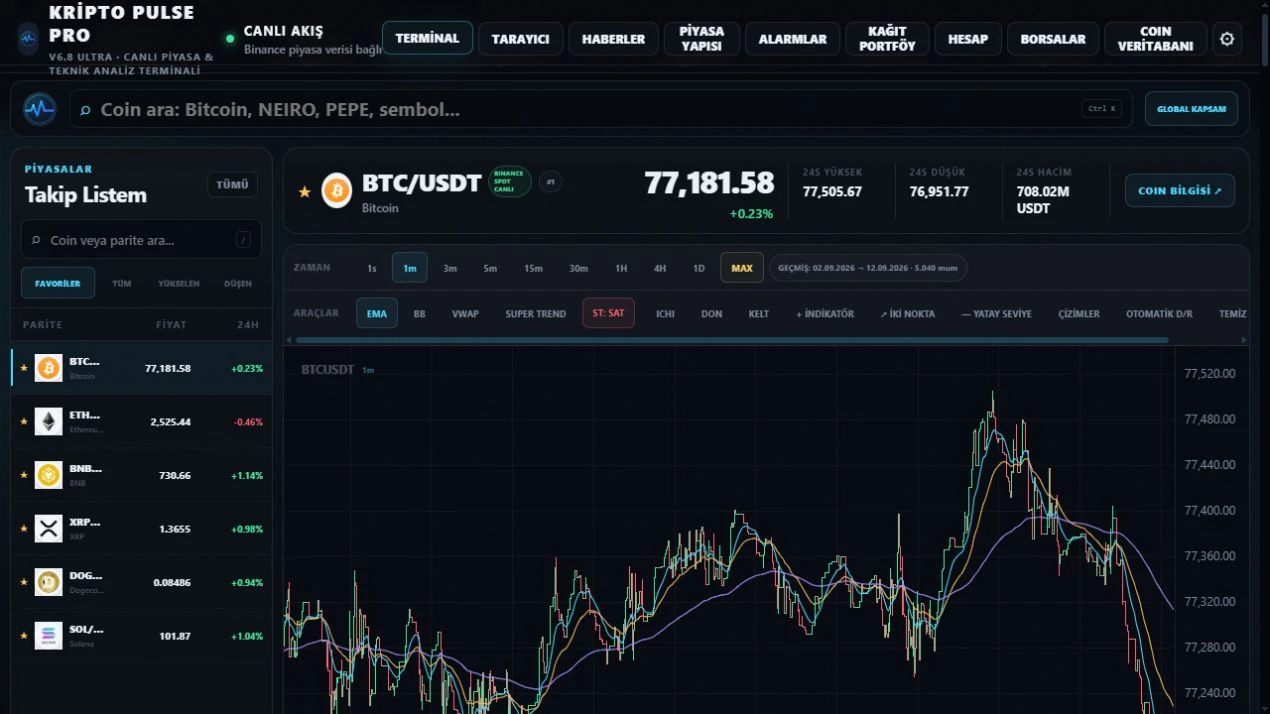This screenshot has width=1270, height=714.
Task: Click the pulse waveform icon beside search
Action: [x=40, y=109]
